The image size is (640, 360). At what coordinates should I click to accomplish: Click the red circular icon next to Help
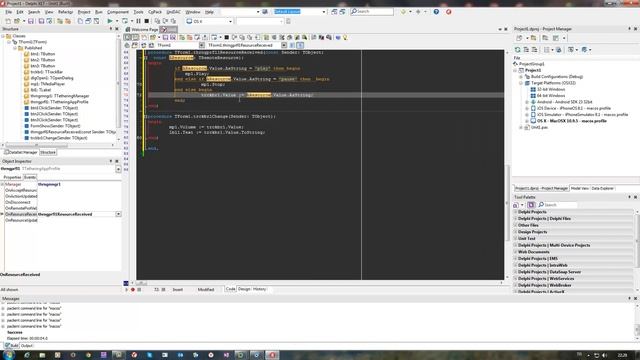[x=449, y=12]
